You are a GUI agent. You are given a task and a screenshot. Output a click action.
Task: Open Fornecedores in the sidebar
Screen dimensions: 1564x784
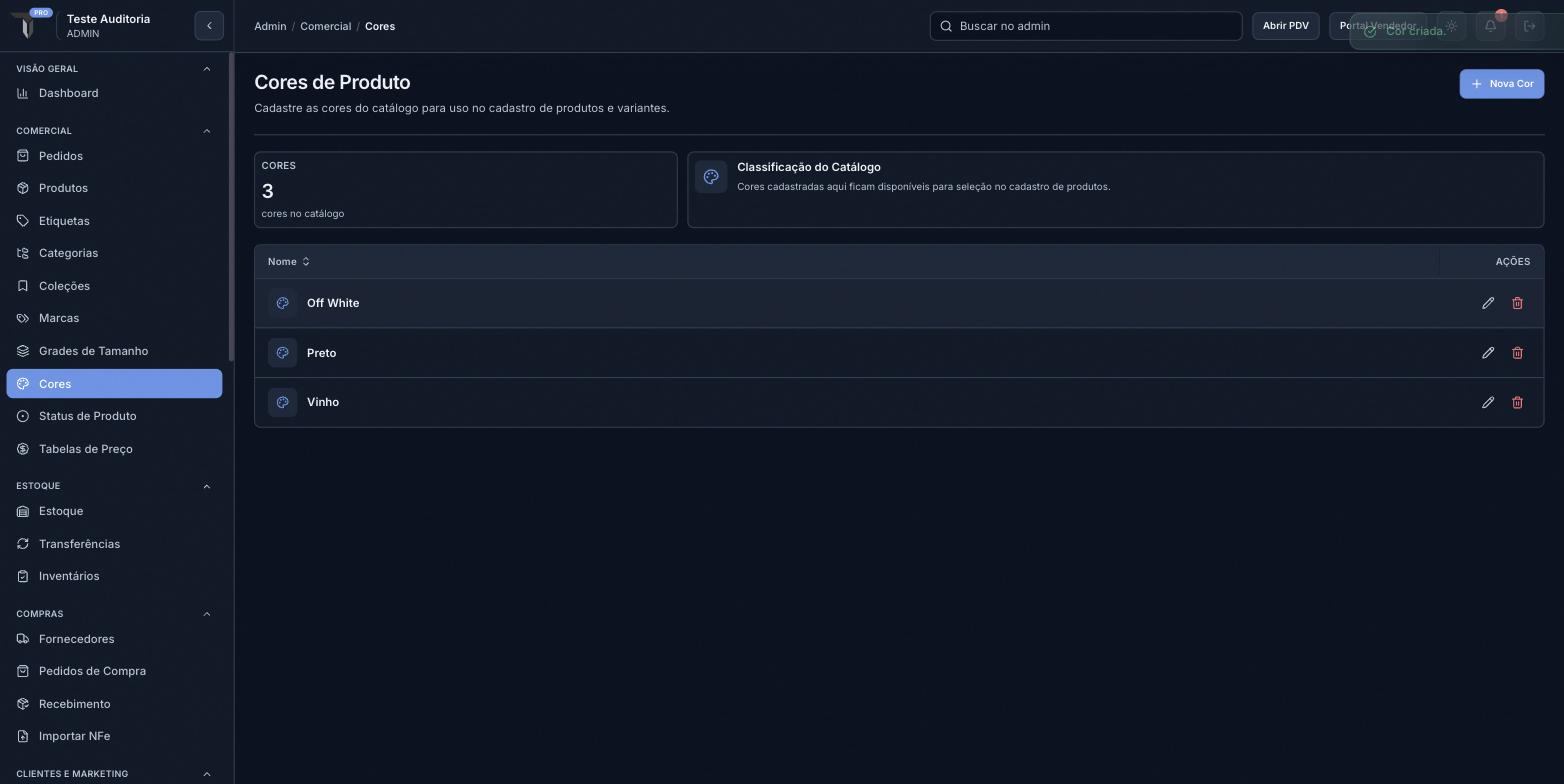click(x=114, y=639)
